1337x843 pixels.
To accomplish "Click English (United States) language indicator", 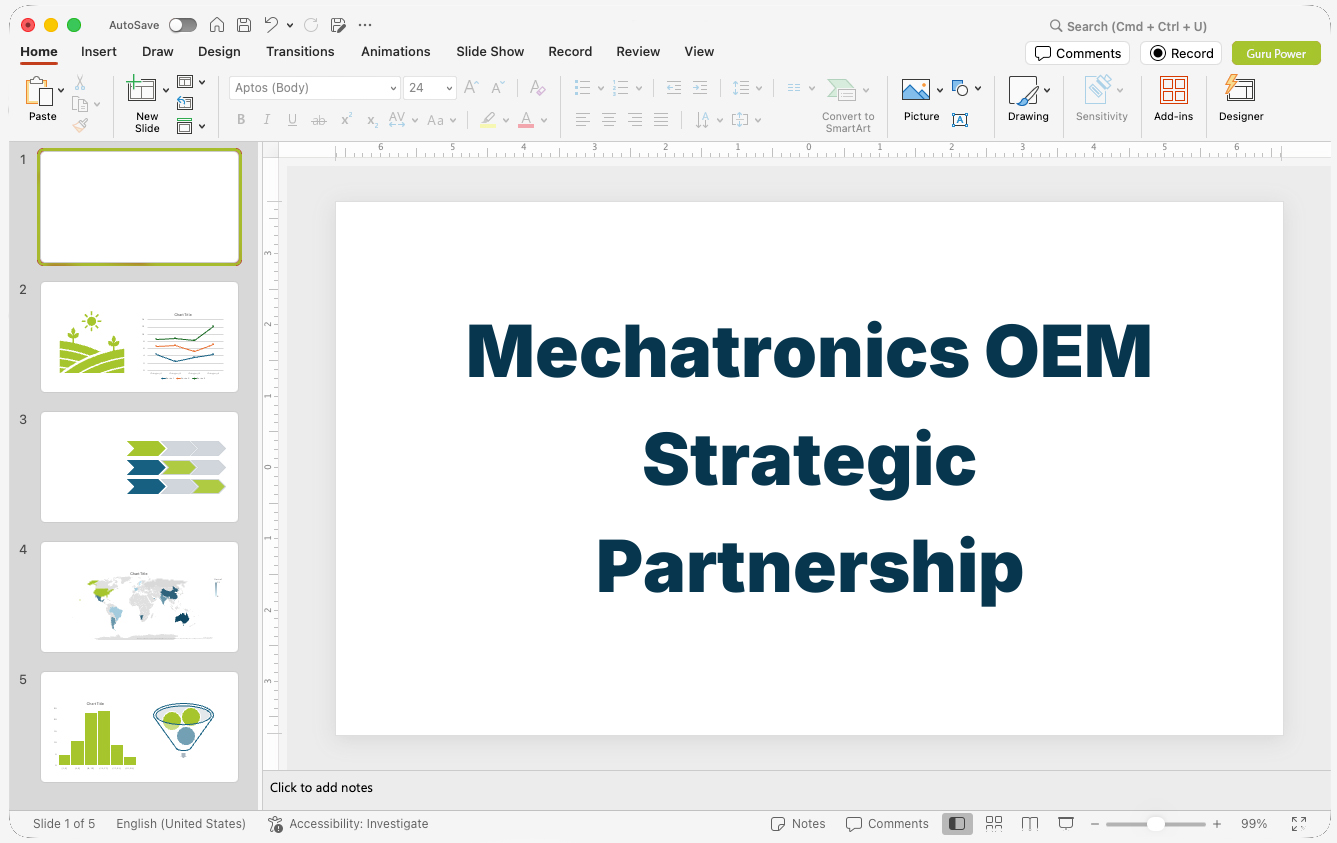I will click(181, 824).
